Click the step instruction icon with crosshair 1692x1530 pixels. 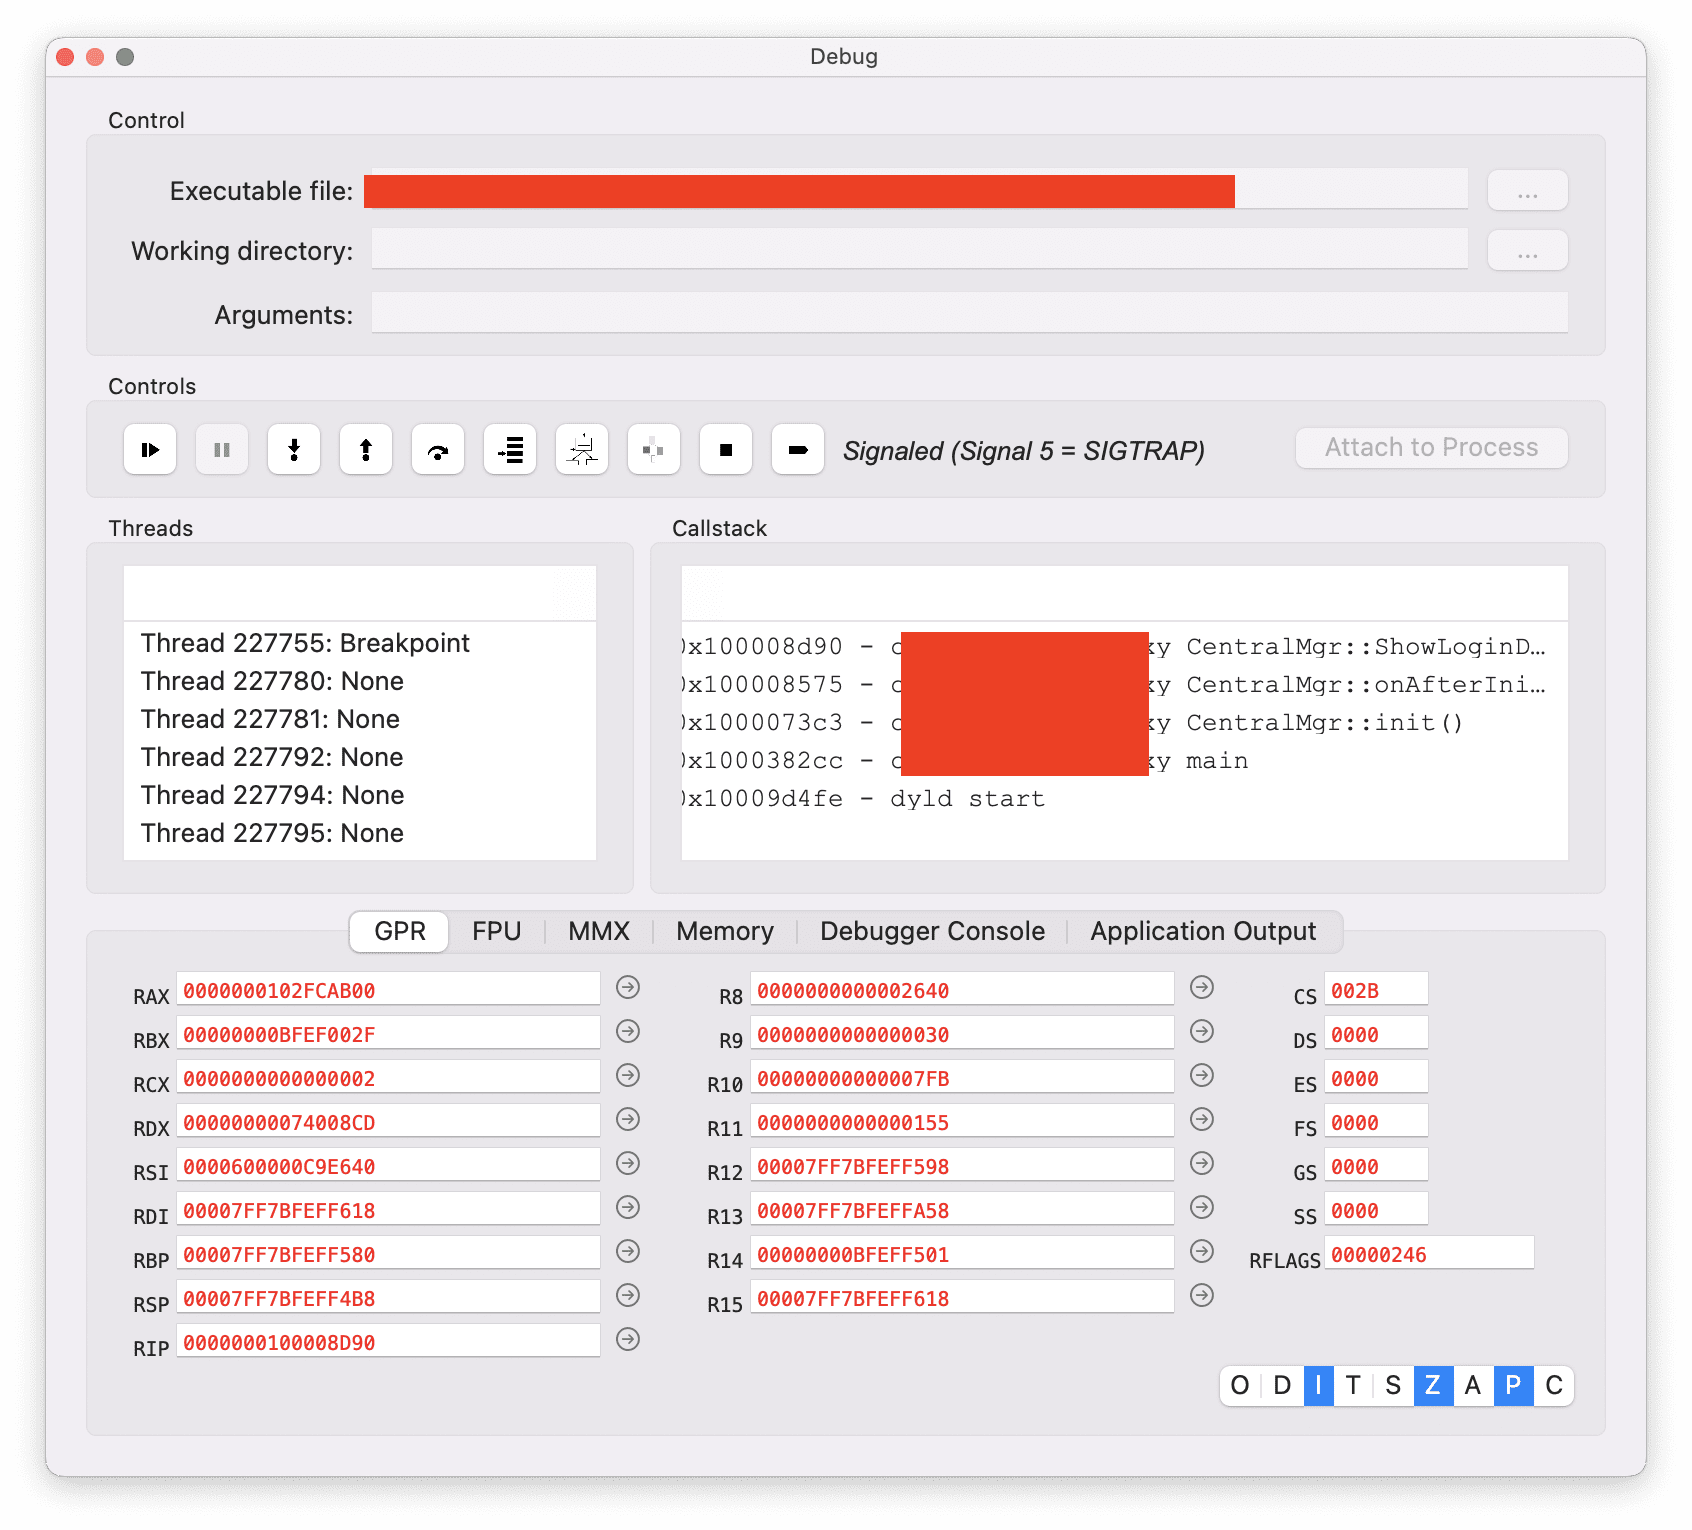pyautogui.click(x=582, y=450)
